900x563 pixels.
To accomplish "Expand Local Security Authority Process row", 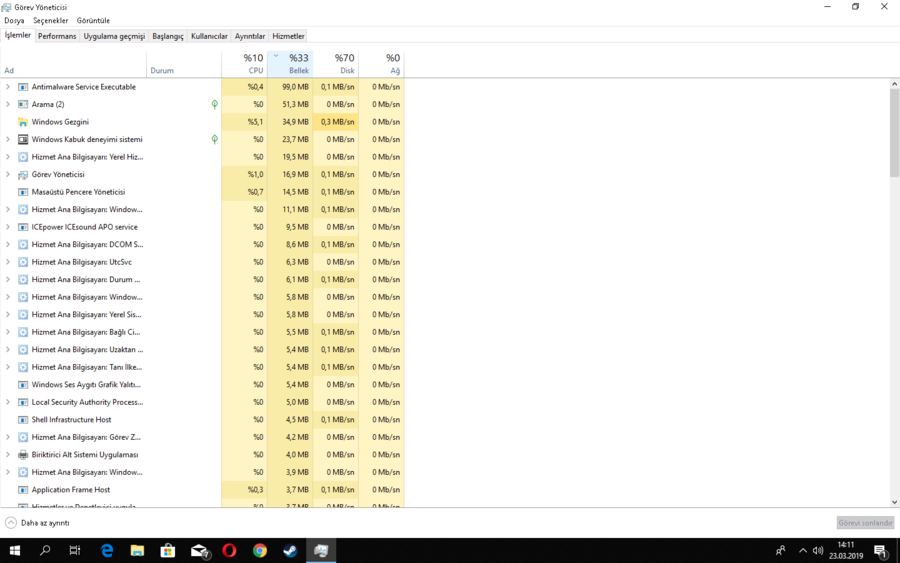I will 7,402.
